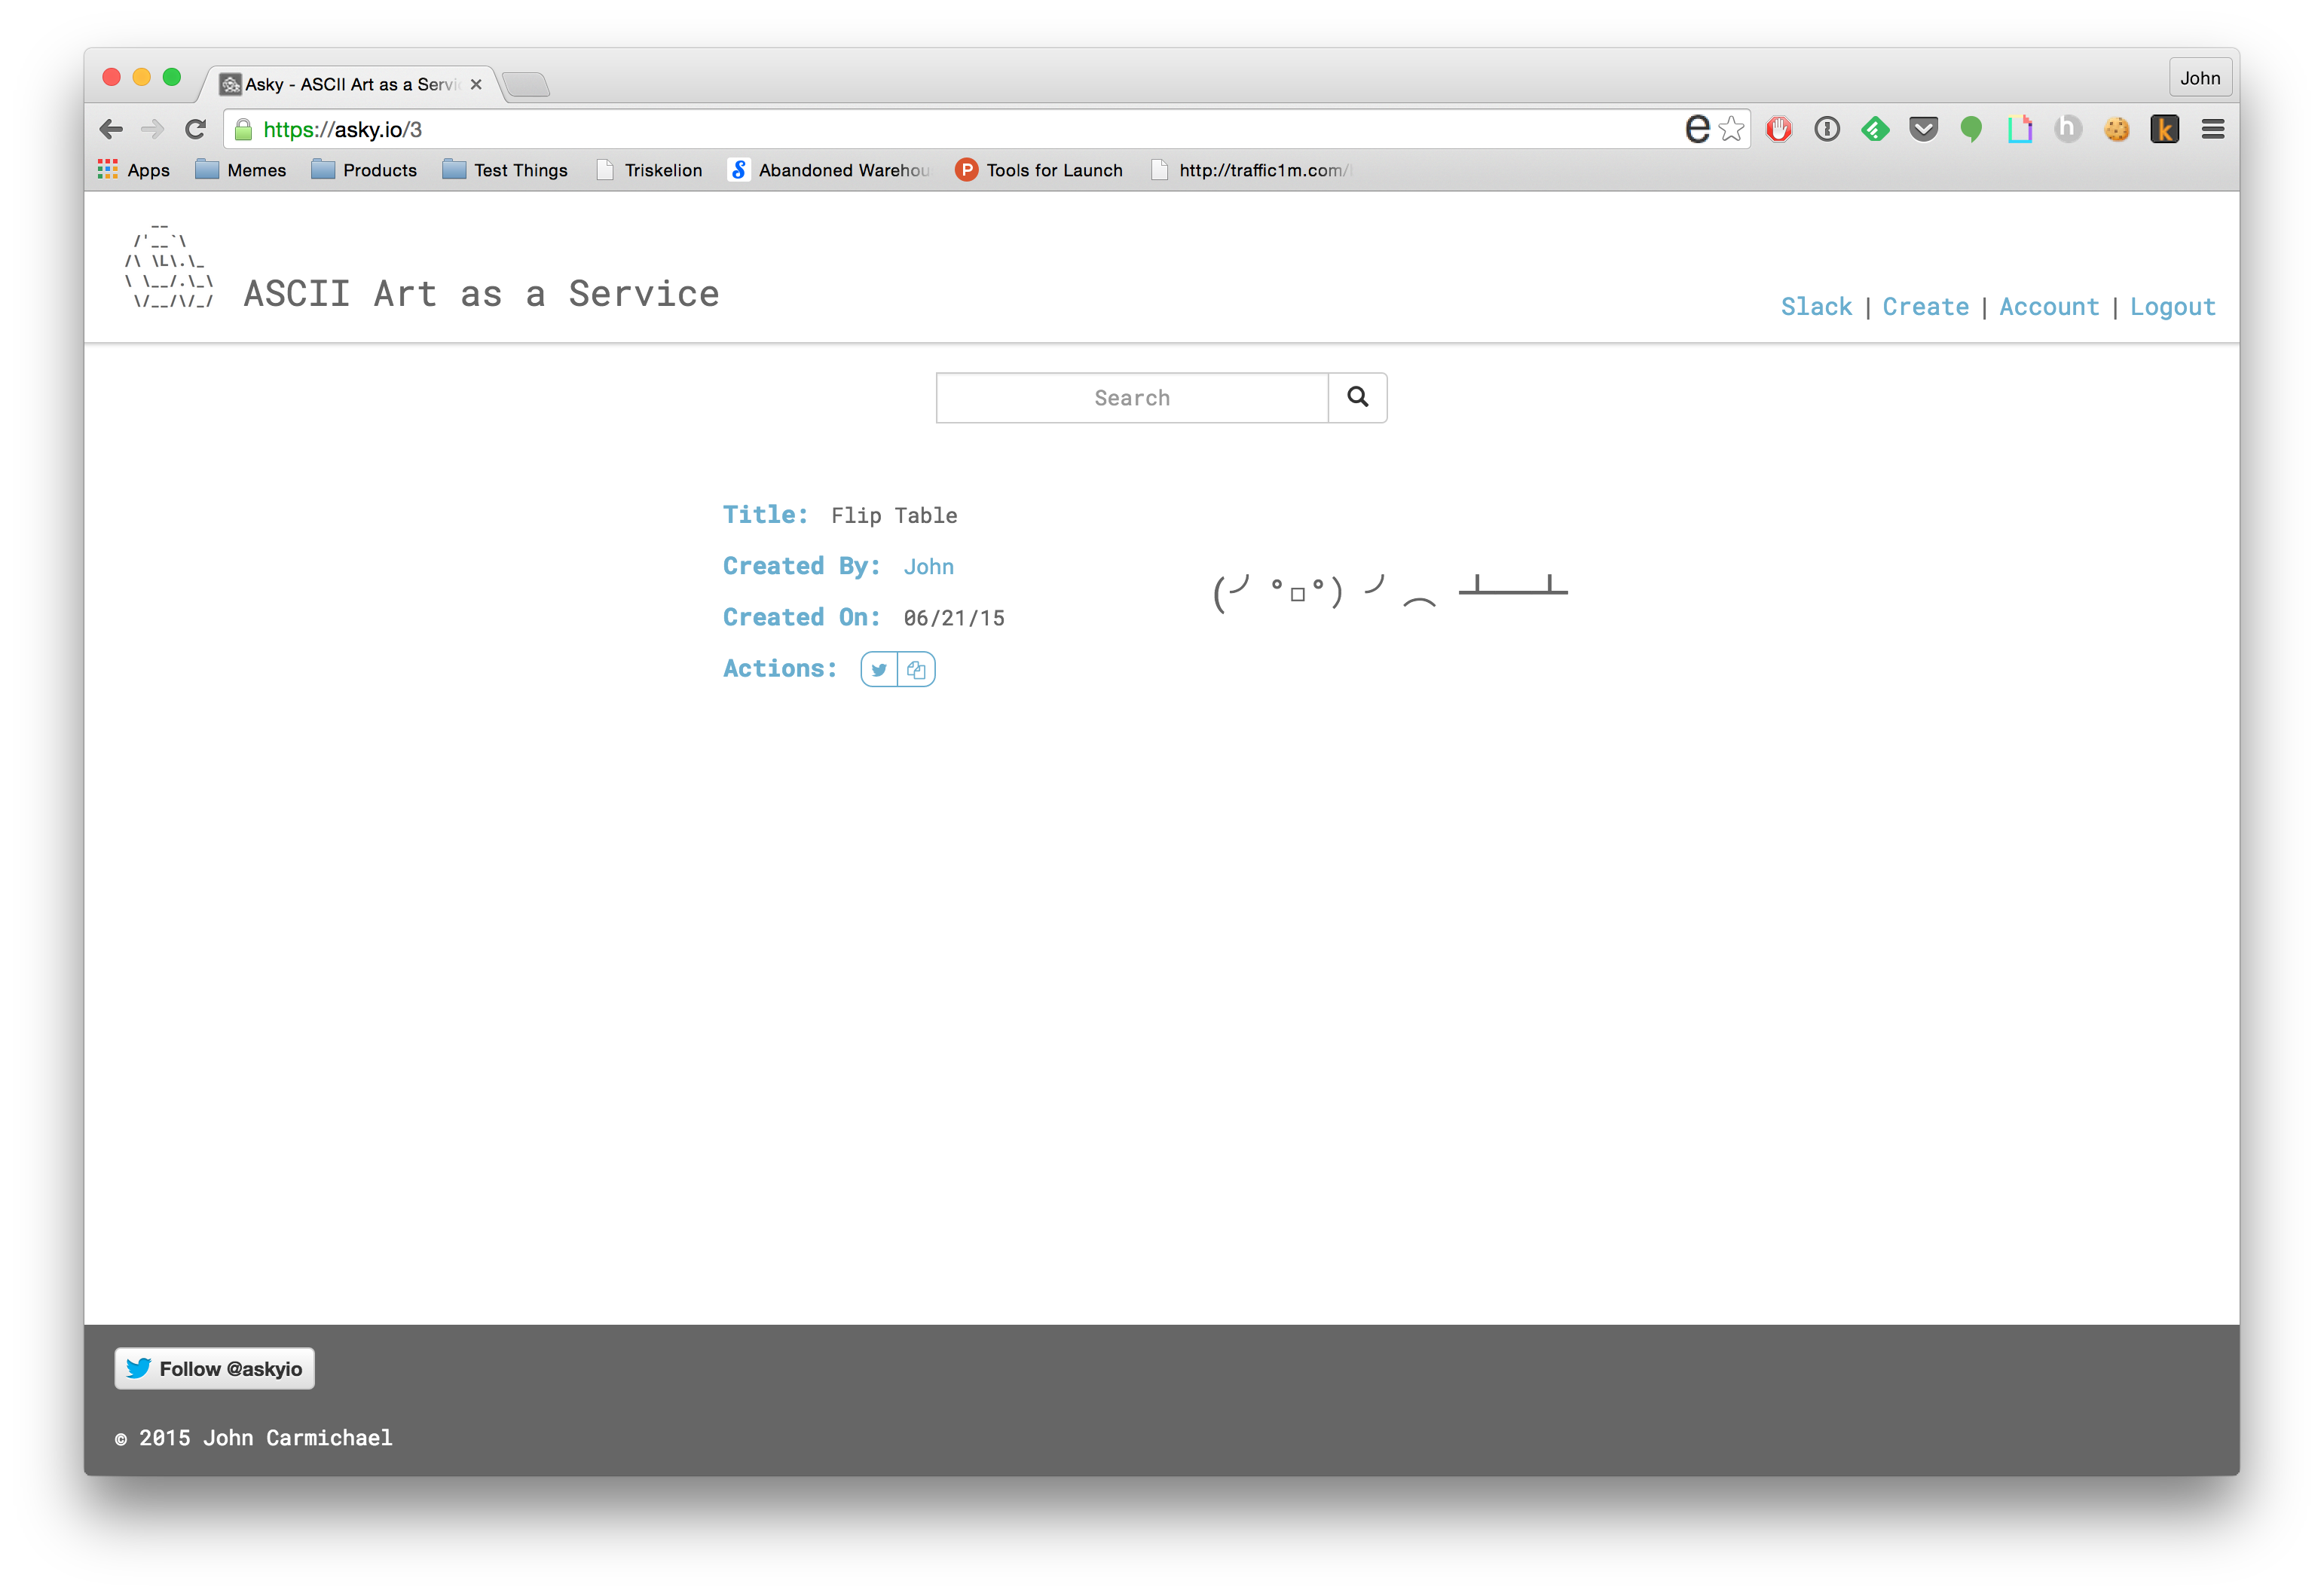Click the Follow @askyio Twitter button
The width and height of the screenshot is (2324, 1596).
pos(214,1369)
